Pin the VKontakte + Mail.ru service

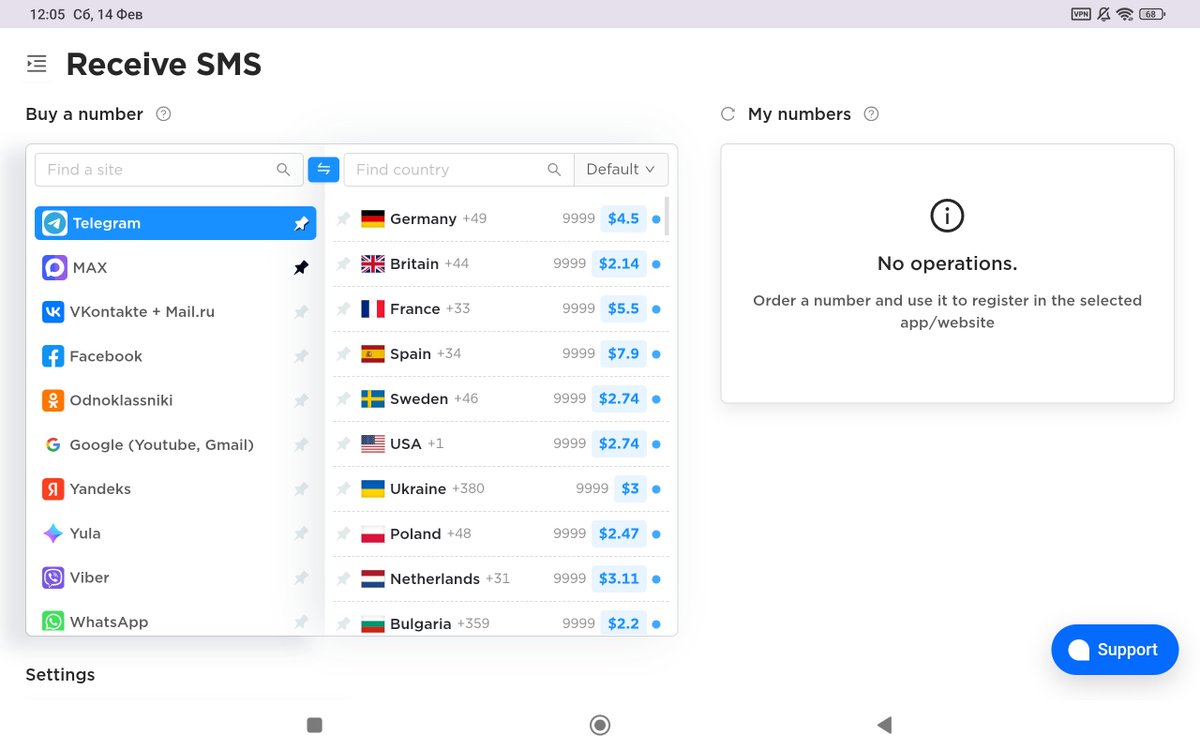click(301, 312)
